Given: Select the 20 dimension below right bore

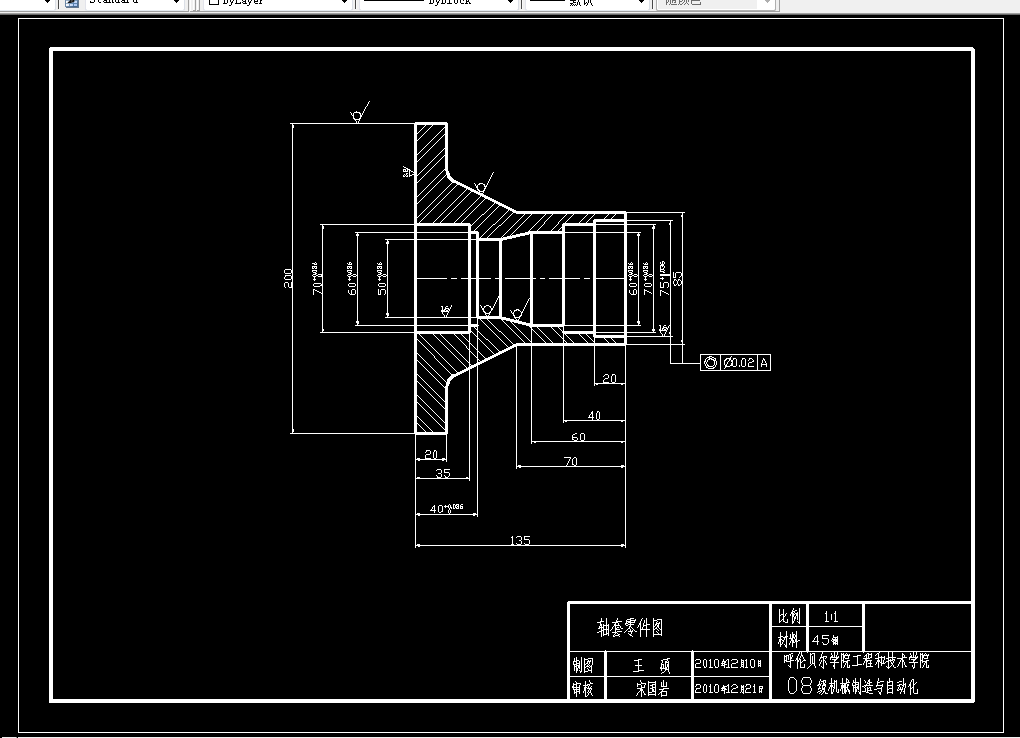Looking at the screenshot, I should point(610,378).
